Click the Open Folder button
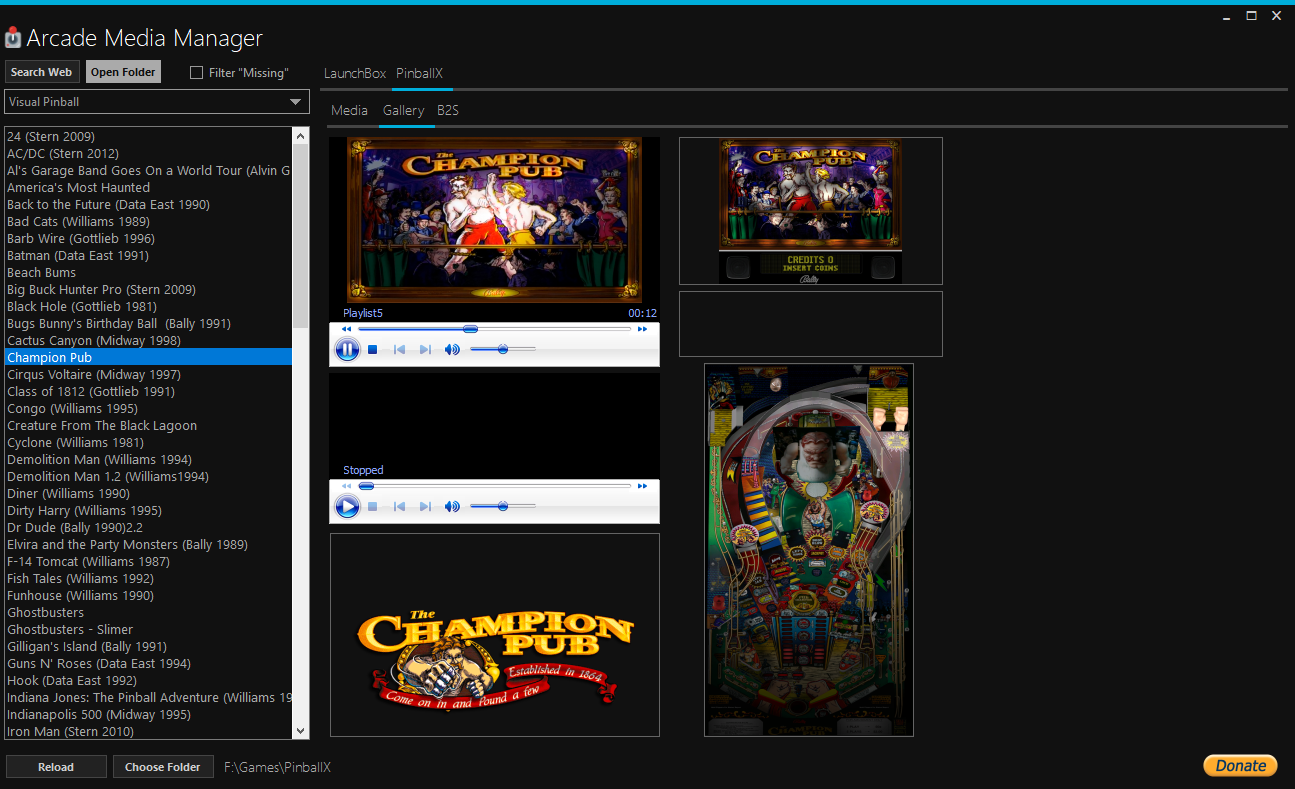The image size is (1295, 789). pos(124,72)
